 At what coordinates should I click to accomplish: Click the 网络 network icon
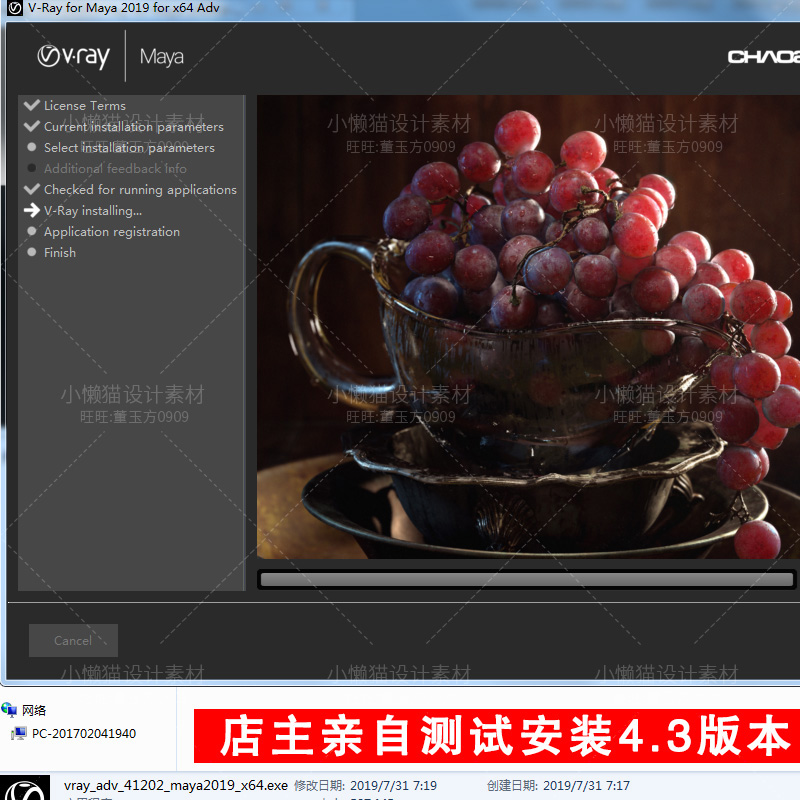(x=9, y=710)
